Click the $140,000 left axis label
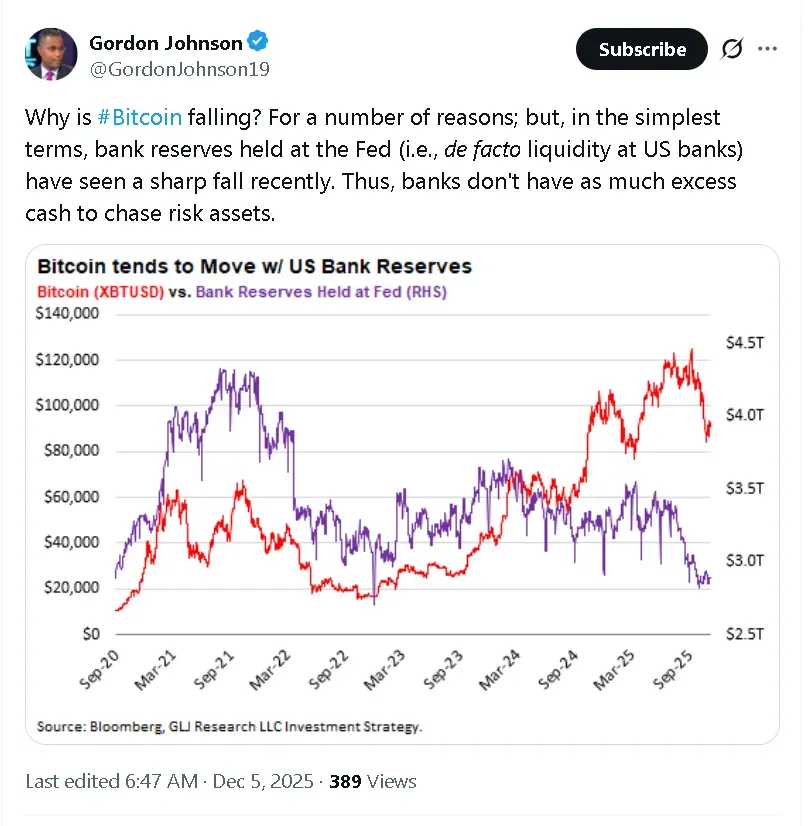 [68, 313]
